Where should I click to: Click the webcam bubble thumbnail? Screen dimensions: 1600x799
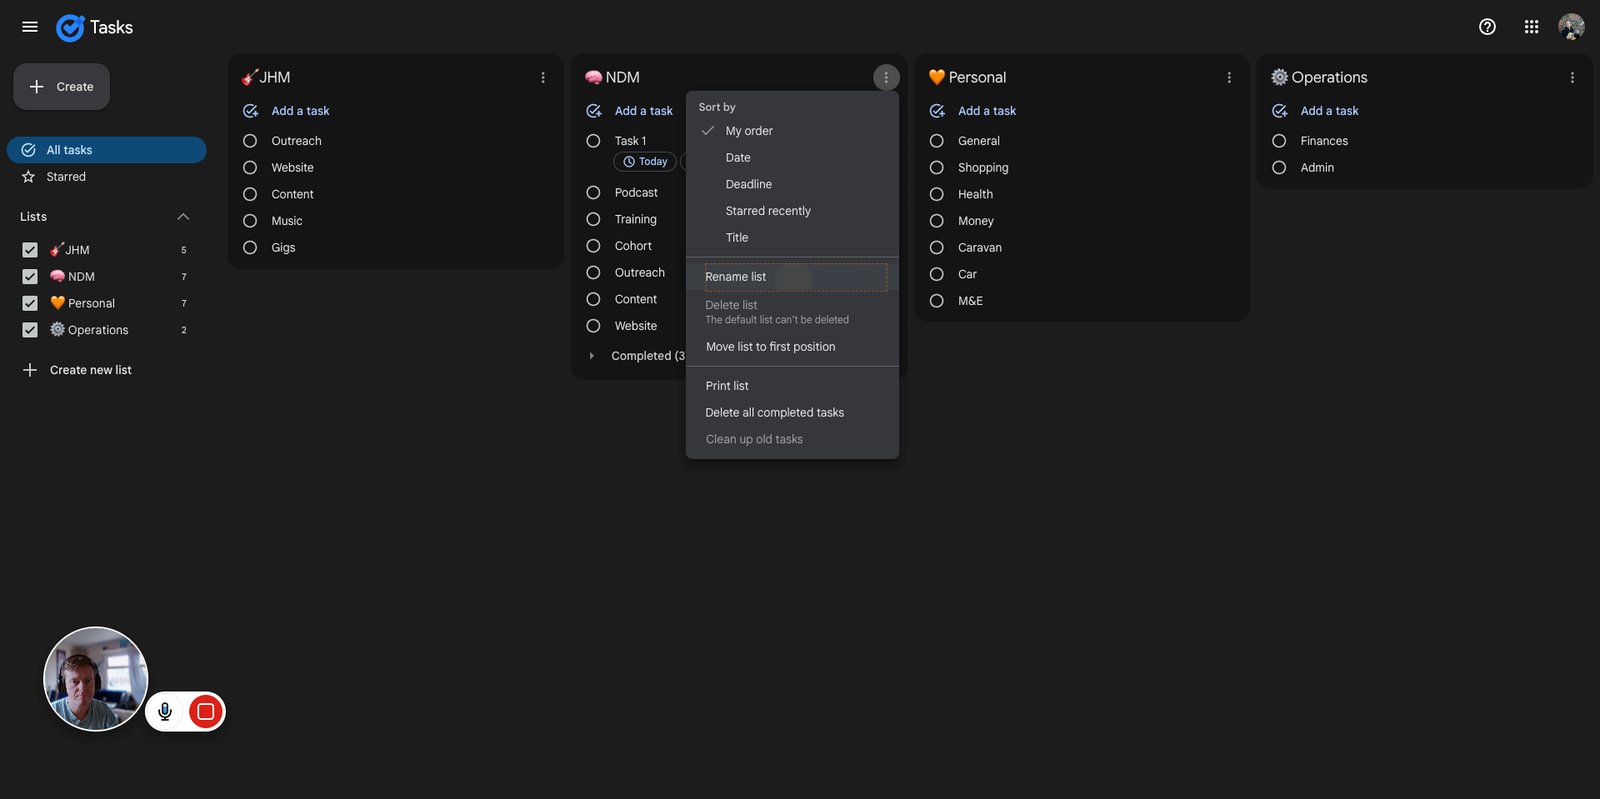click(96, 679)
